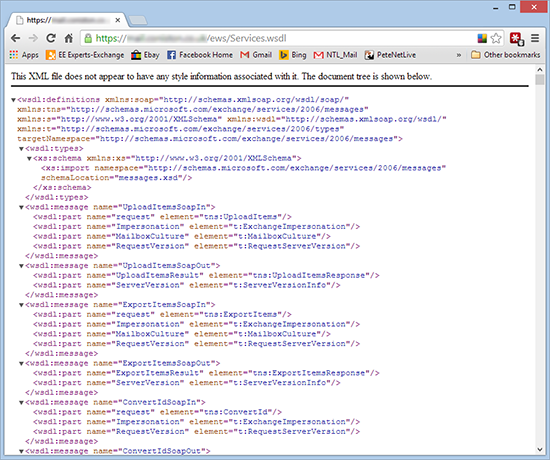Click the UploadItemsResult part line

pyautogui.click(x=206, y=275)
